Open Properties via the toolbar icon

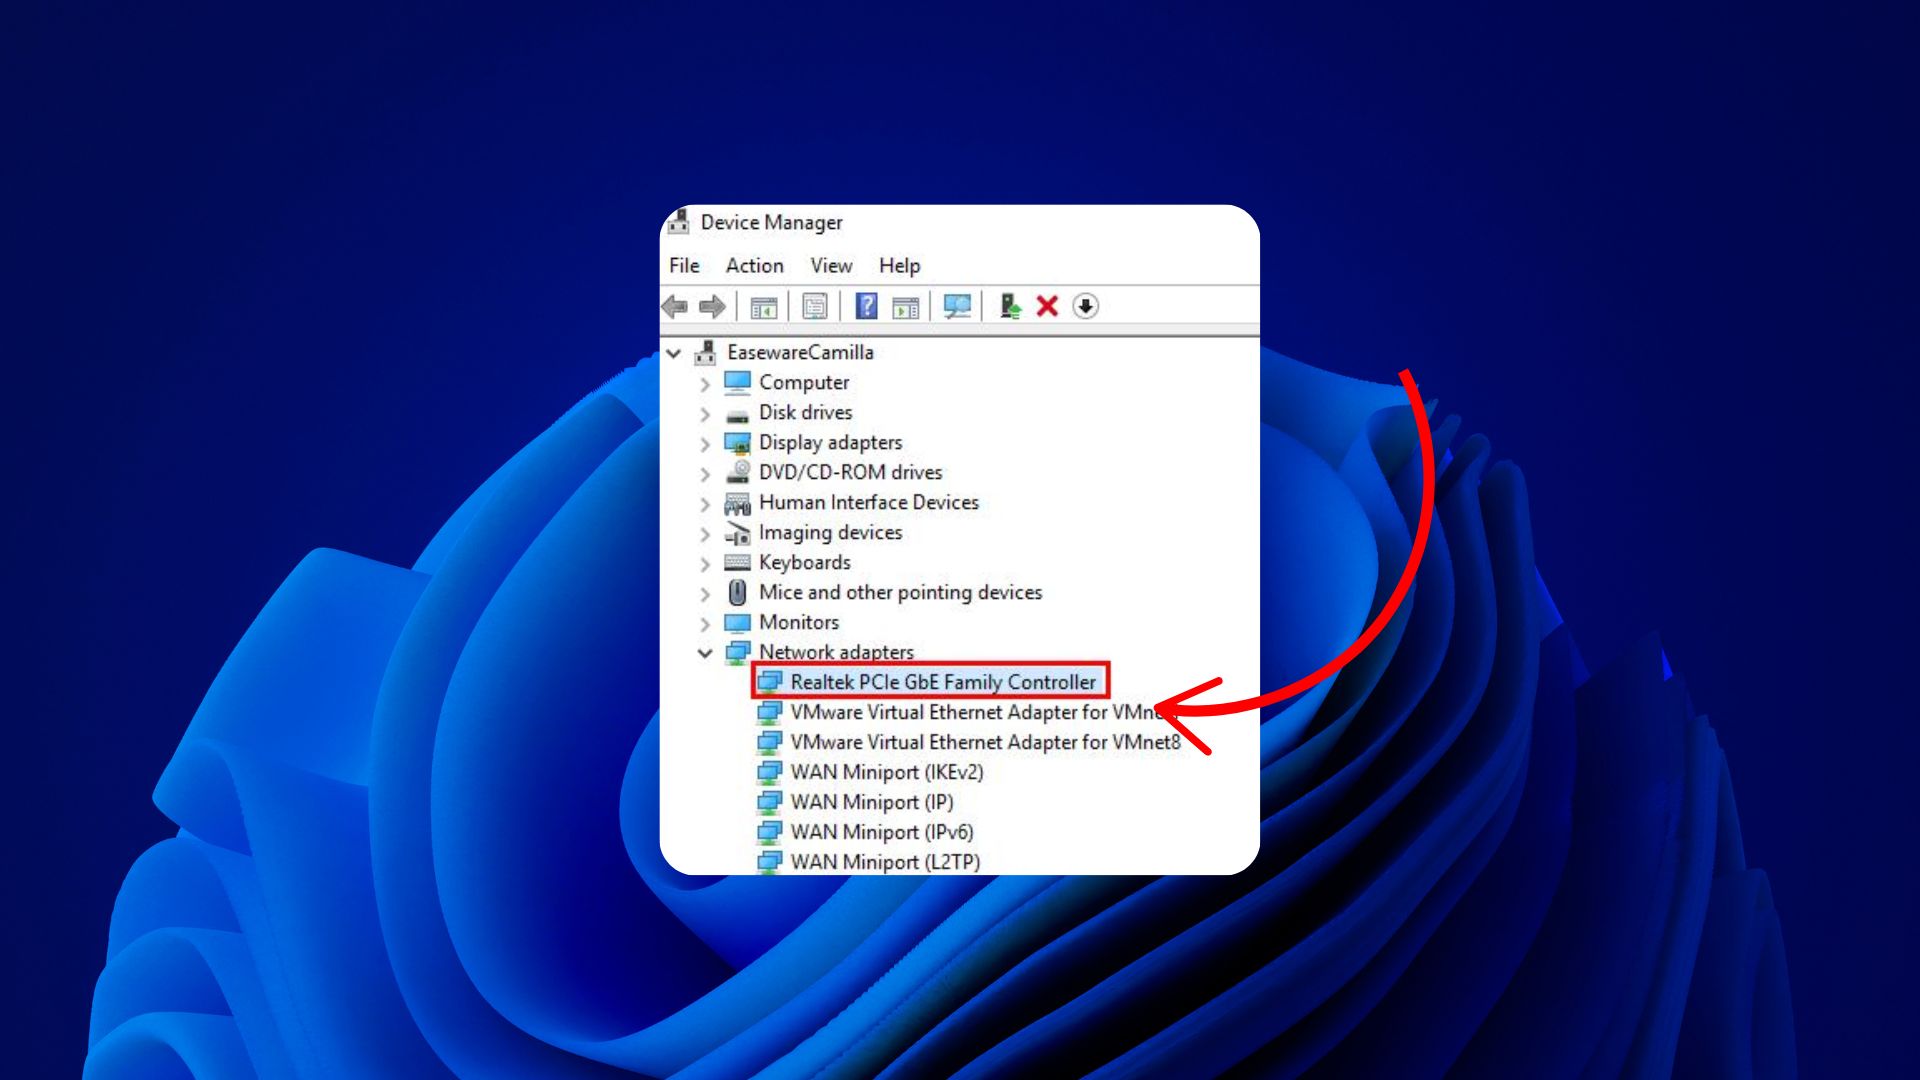point(816,306)
